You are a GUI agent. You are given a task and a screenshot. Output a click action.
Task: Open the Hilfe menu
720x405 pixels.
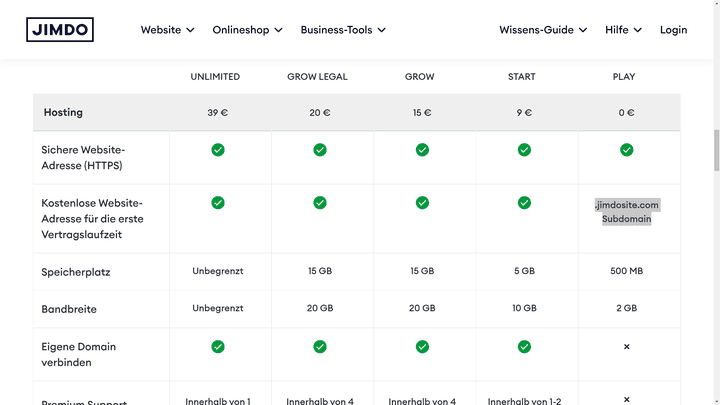(623, 30)
